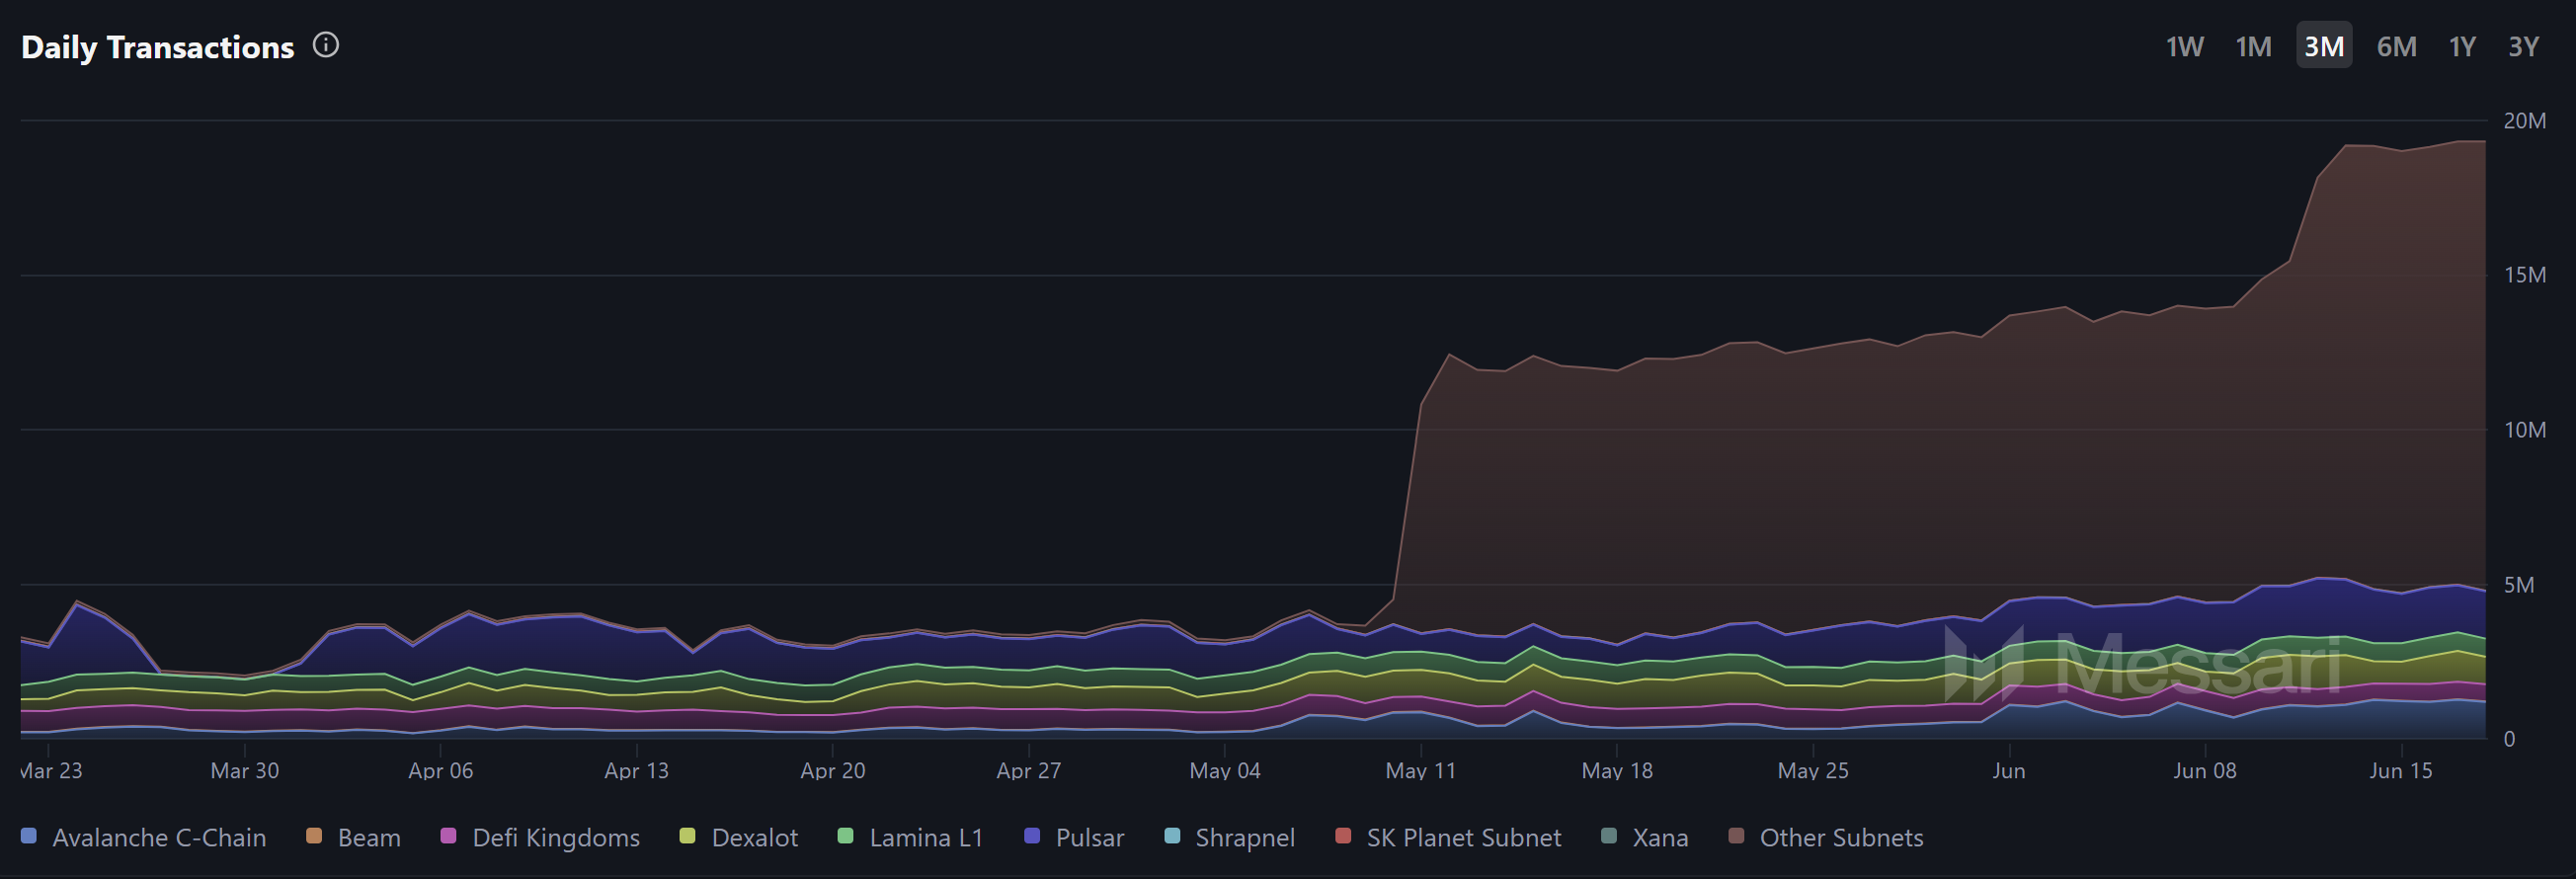Viewport: 2576px width, 879px height.
Task: Click the Other Subnets brown color swatch
Action: (x=1737, y=835)
